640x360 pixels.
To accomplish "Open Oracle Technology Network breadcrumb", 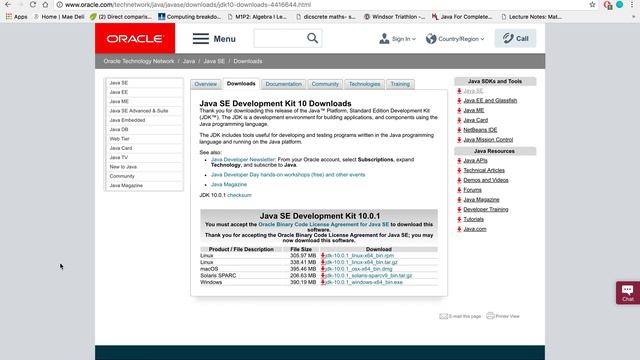I will [139, 61].
